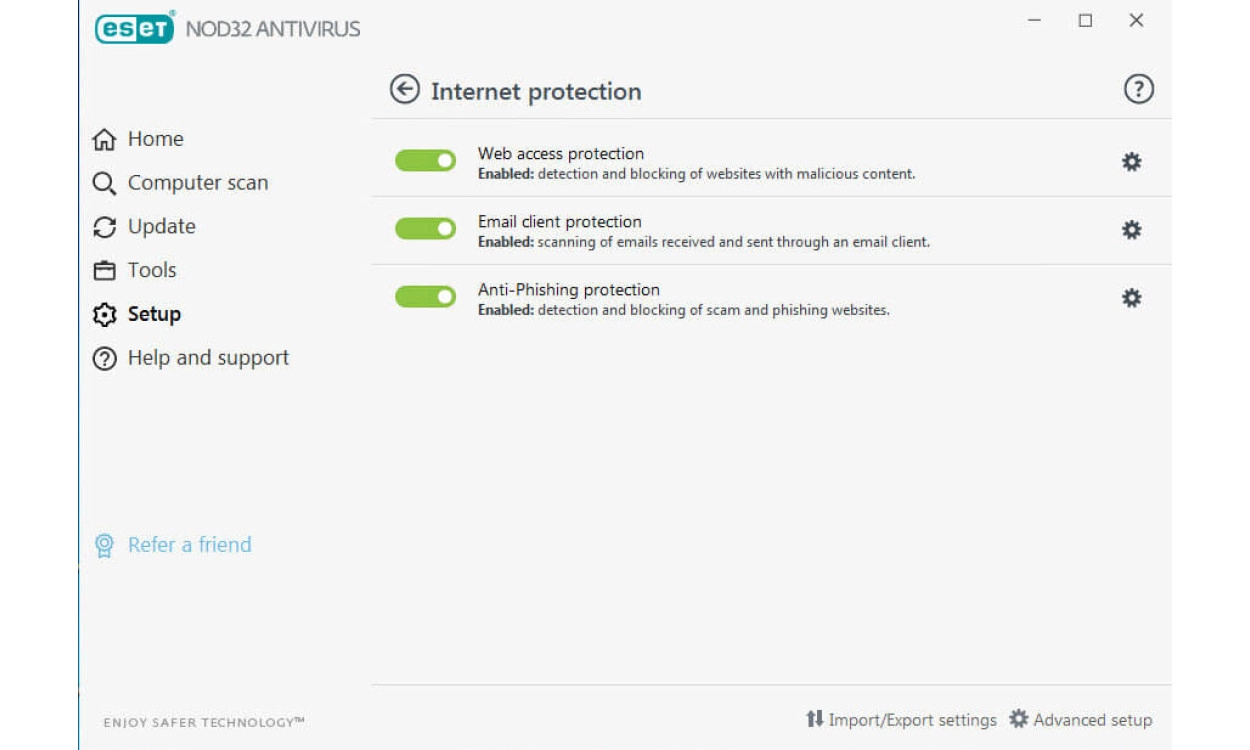Image resolution: width=1250 pixels, height=750 pixels.
Task: Open Email client protection gear settings
Action: tap(1131, 230)
